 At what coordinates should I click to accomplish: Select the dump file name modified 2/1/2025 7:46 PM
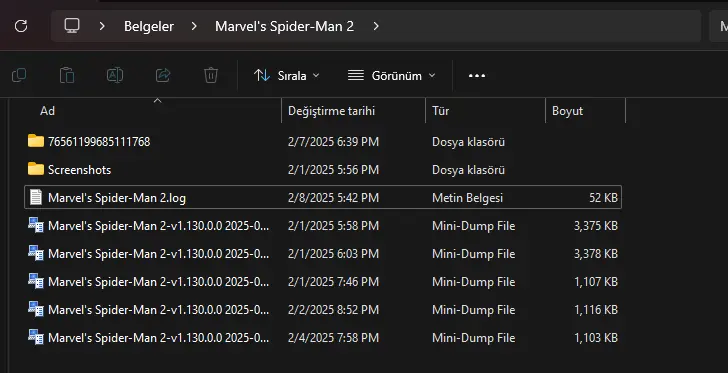[x=159, y=282]
